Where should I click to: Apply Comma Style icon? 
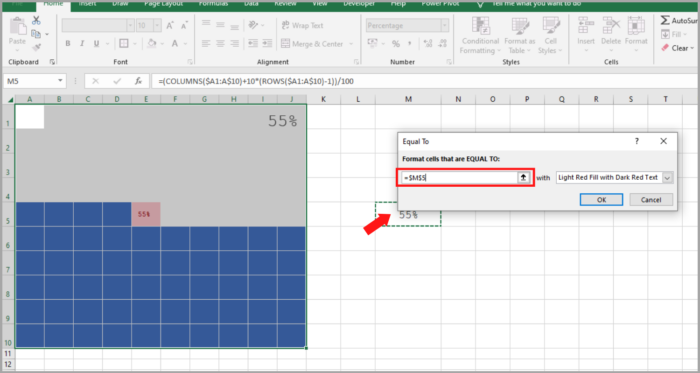tap(409, 44)
